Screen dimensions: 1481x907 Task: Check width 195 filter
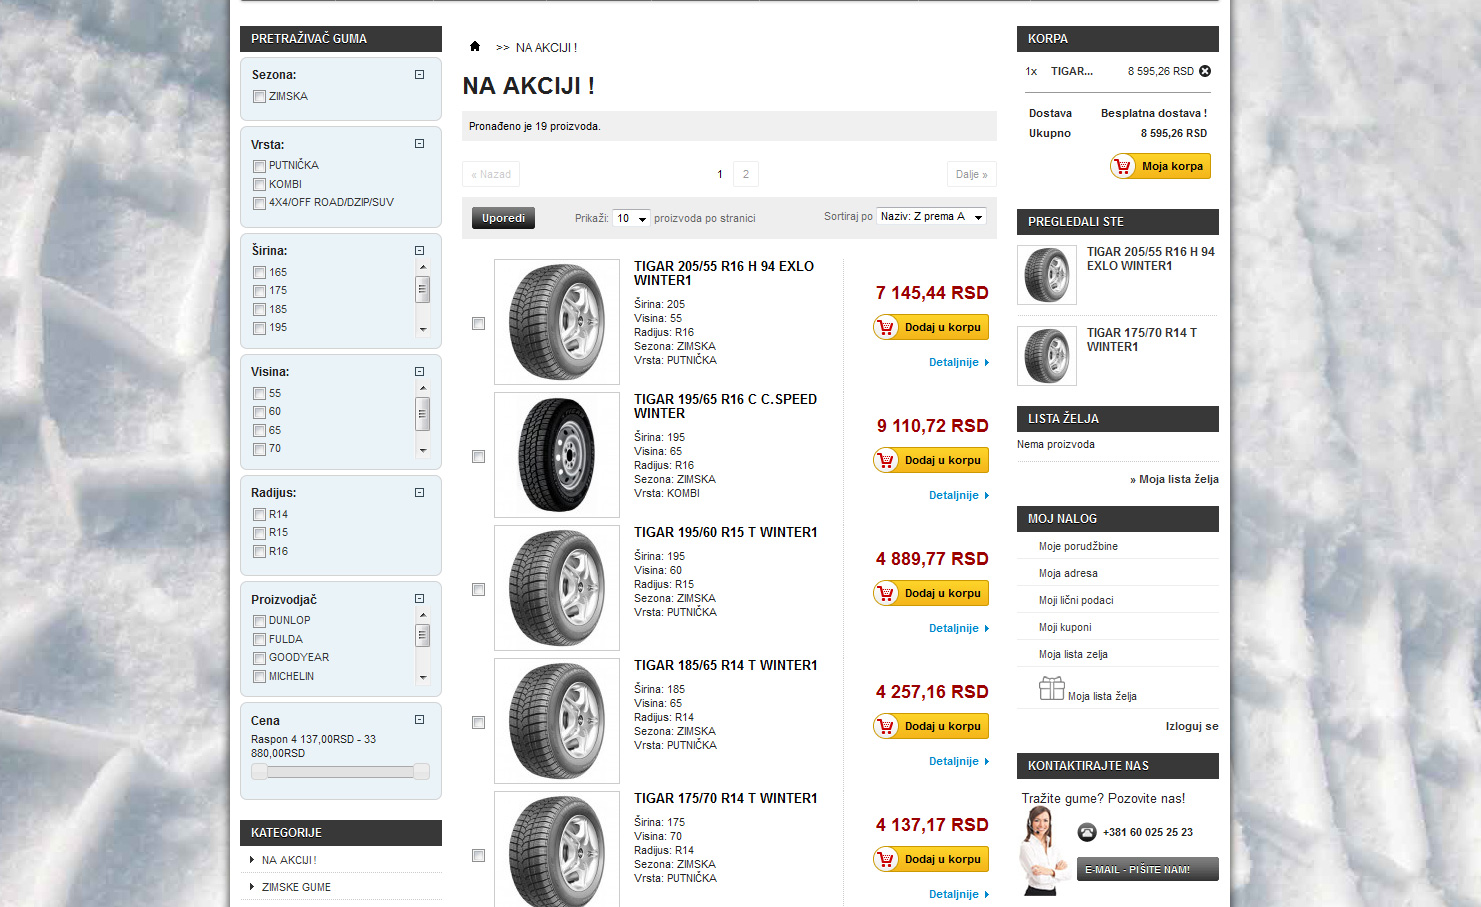point(260,328)
